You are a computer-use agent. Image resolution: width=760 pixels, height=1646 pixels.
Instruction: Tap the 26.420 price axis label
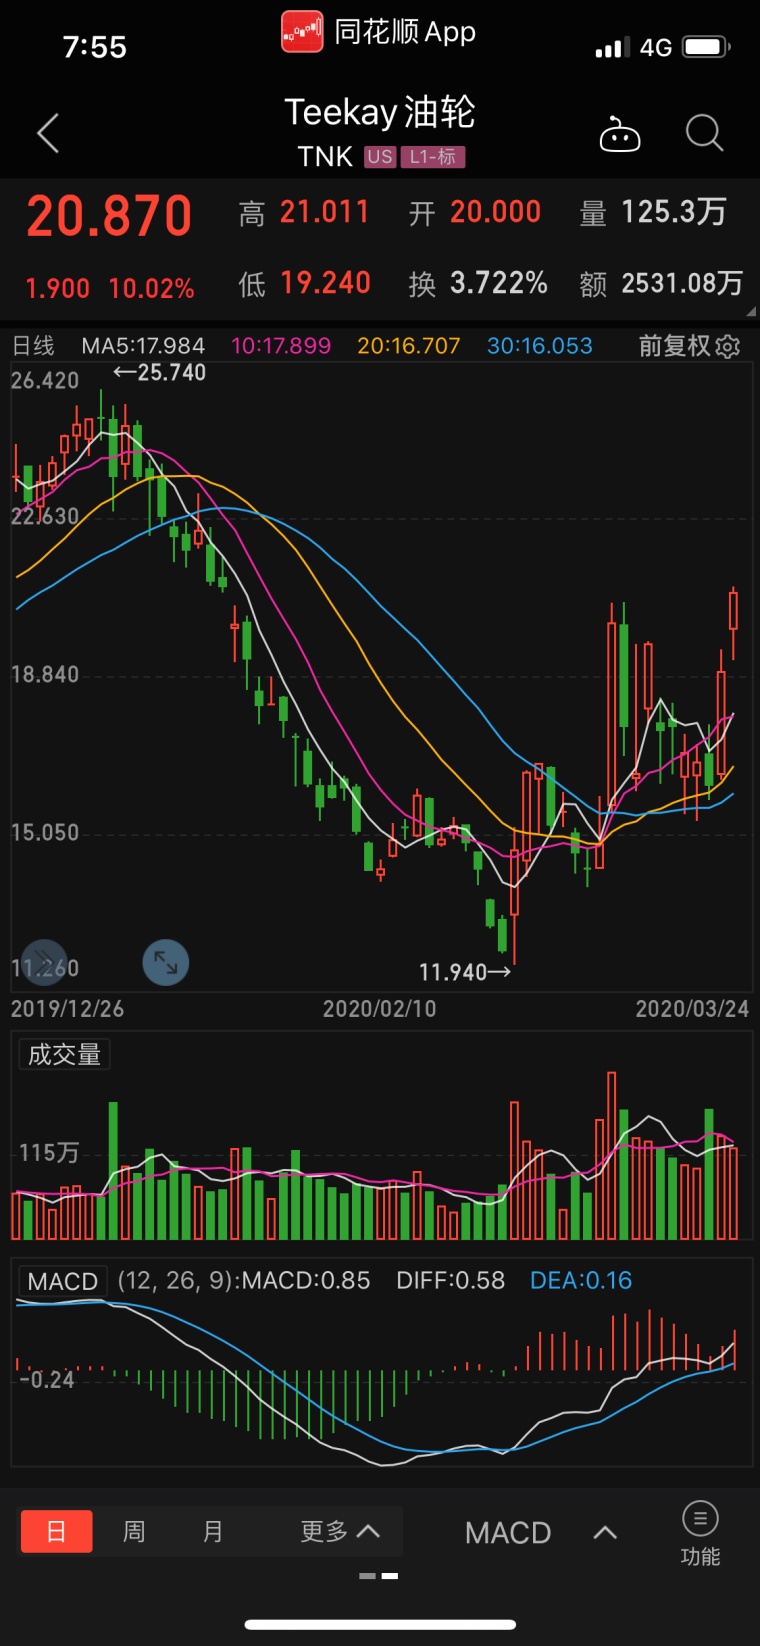click(45, 381)
